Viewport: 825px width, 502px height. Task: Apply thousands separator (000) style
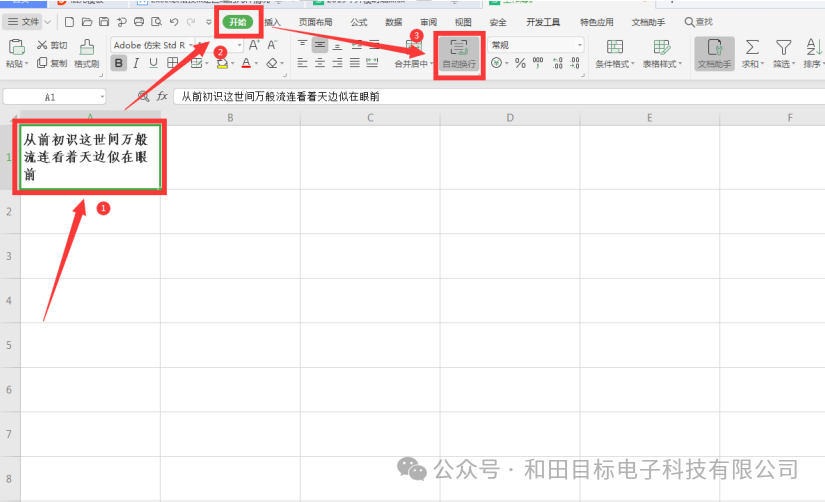point(538,63)
